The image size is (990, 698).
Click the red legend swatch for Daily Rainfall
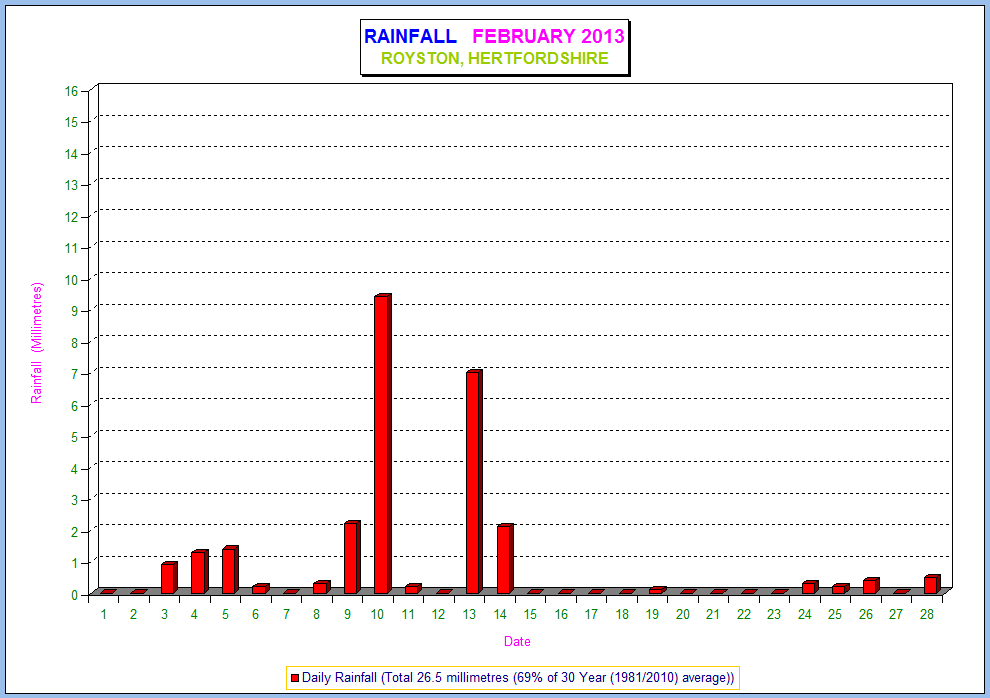[x=294, y=678]
